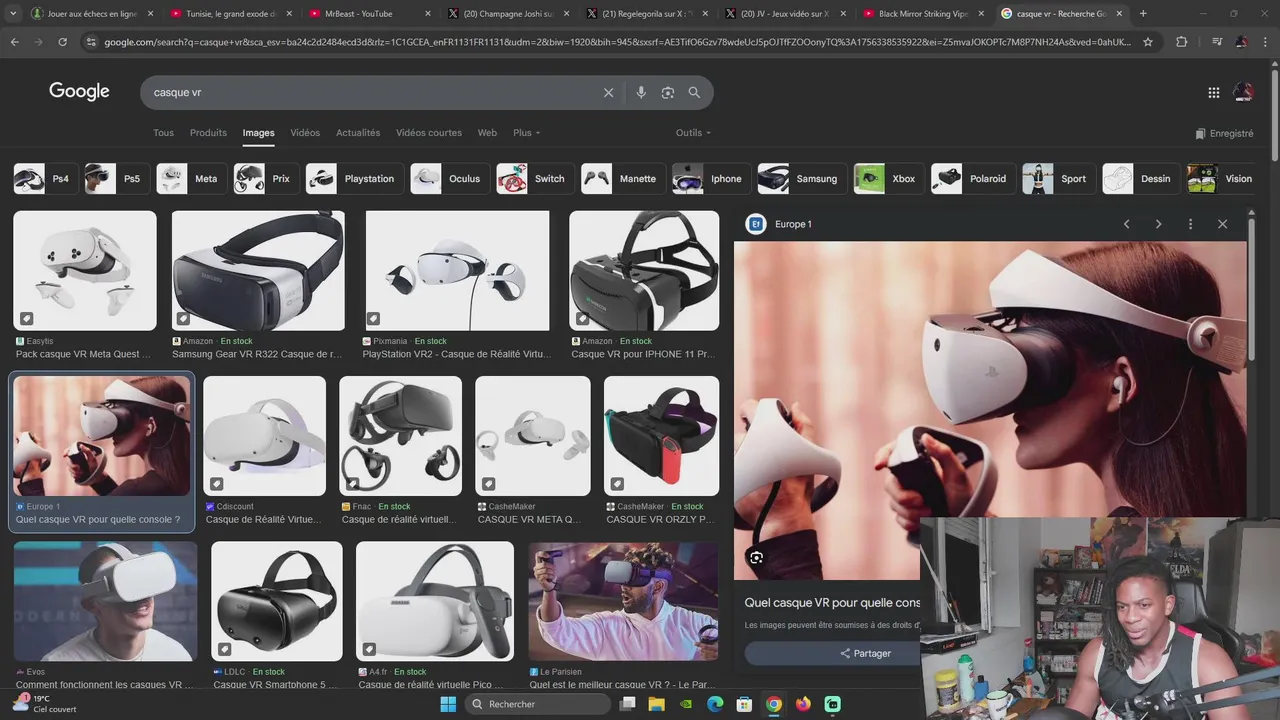
Task: Filter images by Meta chip
Action: pyautogui.click(x=191, y=179)
